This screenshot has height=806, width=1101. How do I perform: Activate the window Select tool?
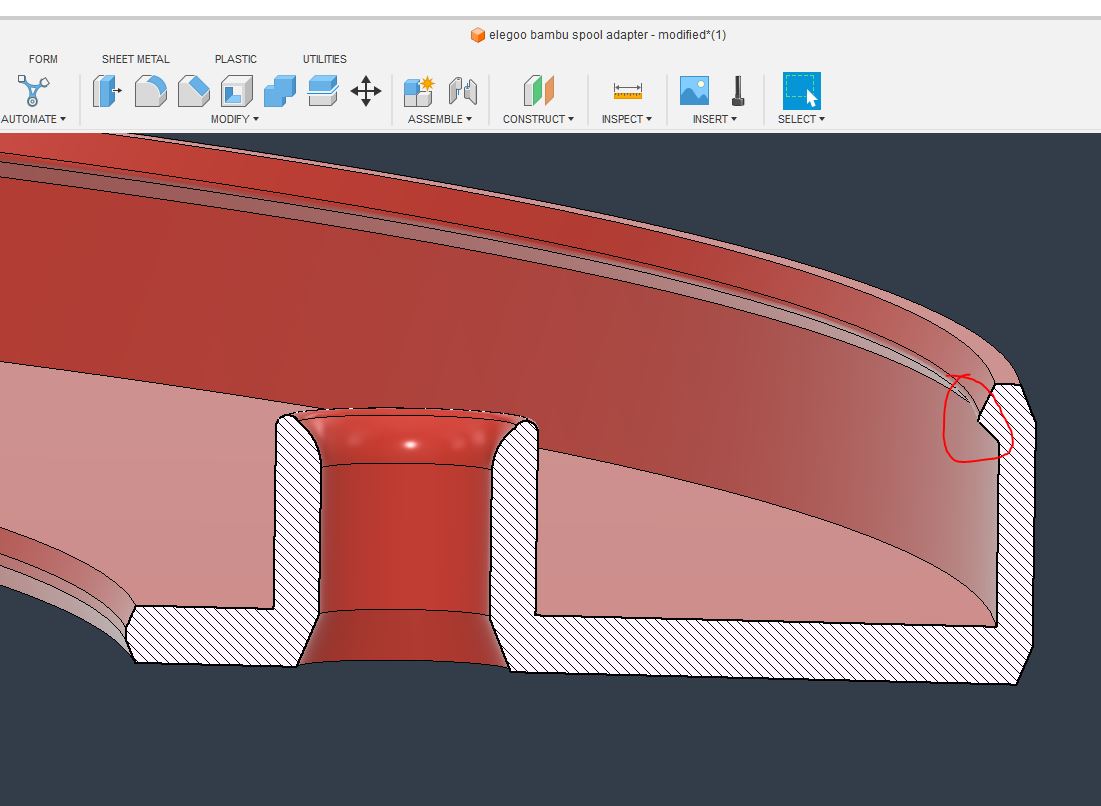(x=801, y=91)
